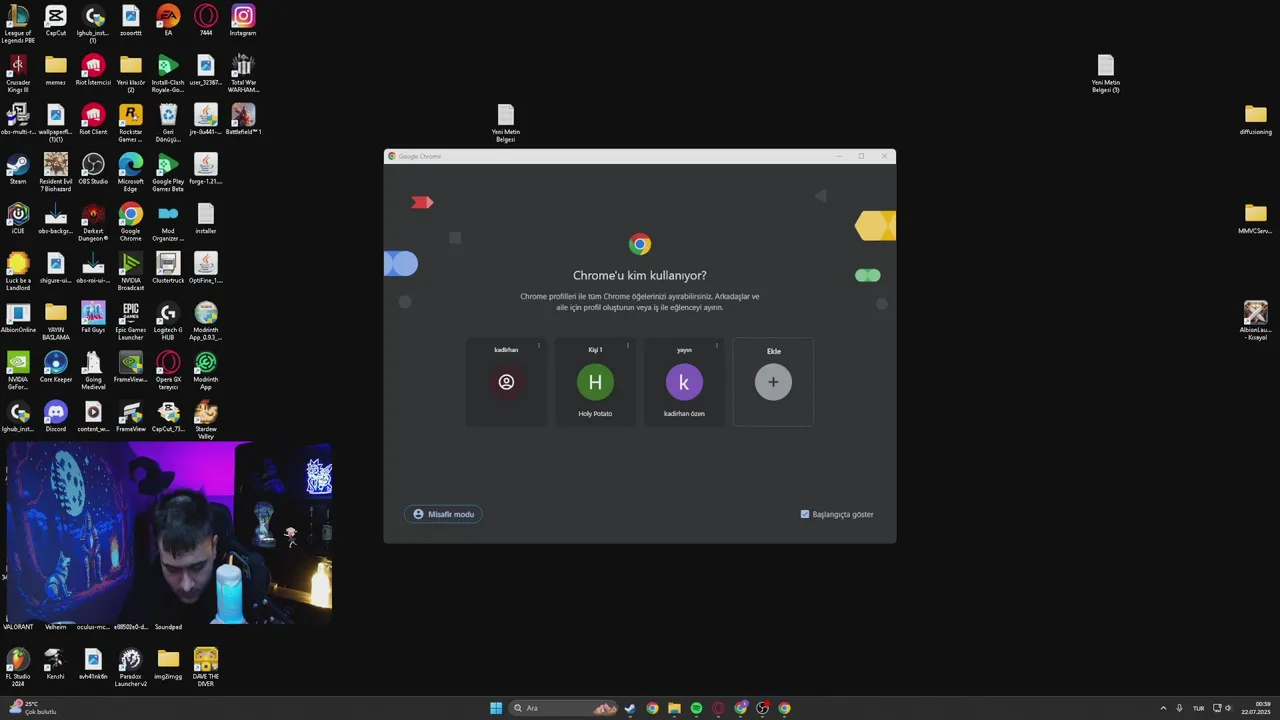Open Kenshi desktop icon
1280x720 pixels.
tap(56, 664)
